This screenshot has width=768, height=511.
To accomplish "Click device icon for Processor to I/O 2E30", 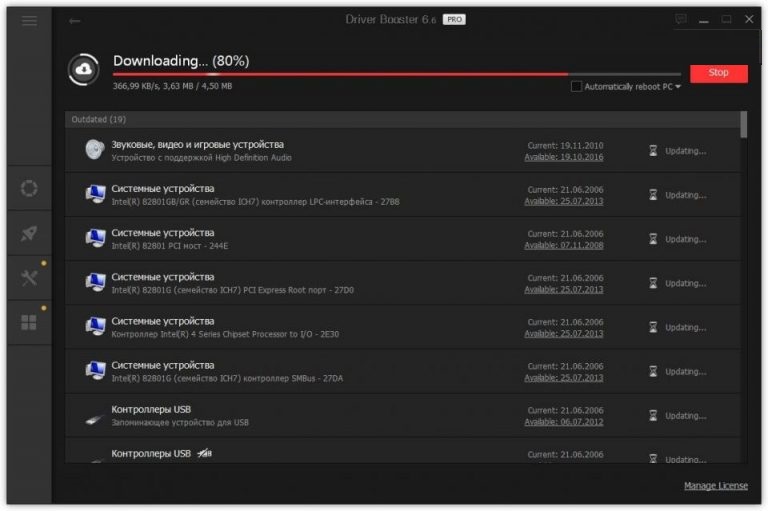I will (x=95, y=326).
